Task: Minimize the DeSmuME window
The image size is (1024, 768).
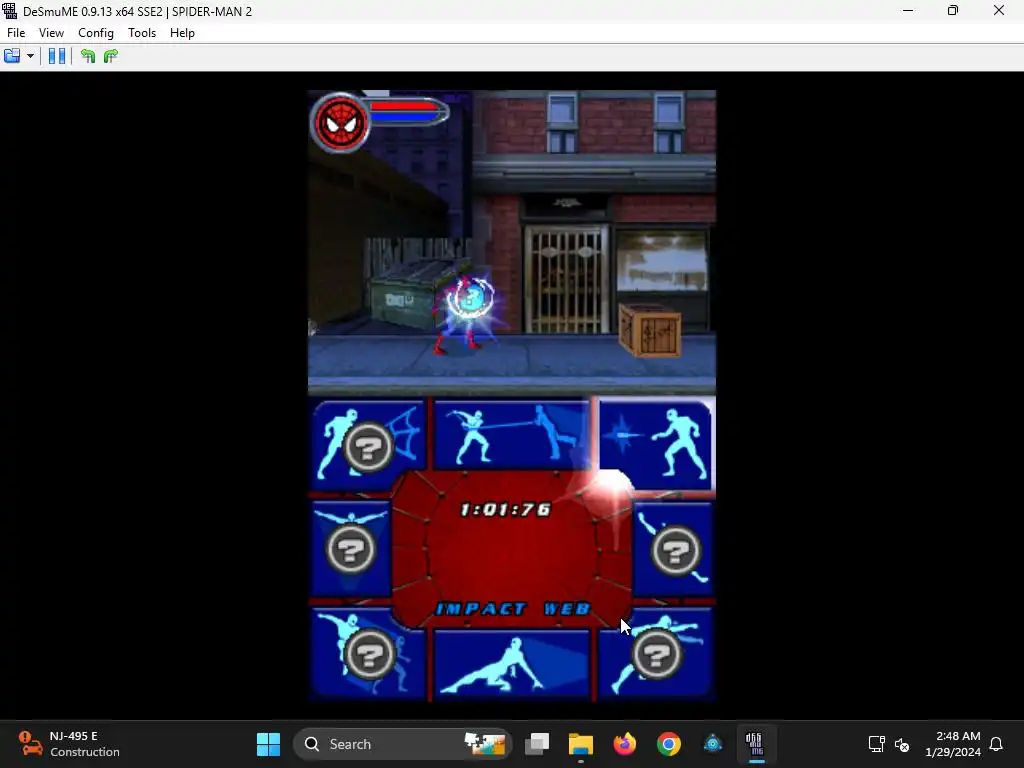Action: pos(908,11)
